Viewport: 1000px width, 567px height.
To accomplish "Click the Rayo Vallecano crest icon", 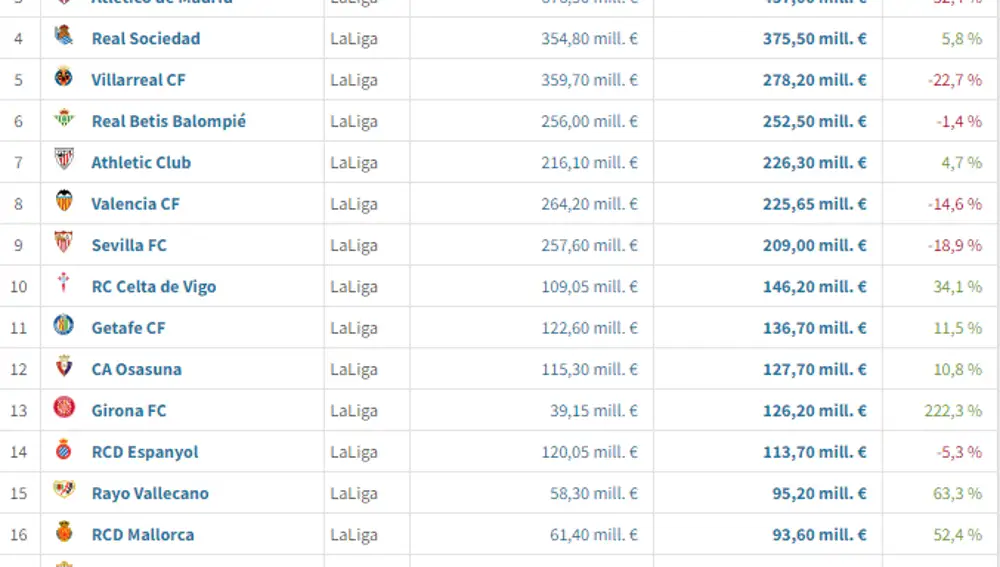I will click(x=64, y=489).
